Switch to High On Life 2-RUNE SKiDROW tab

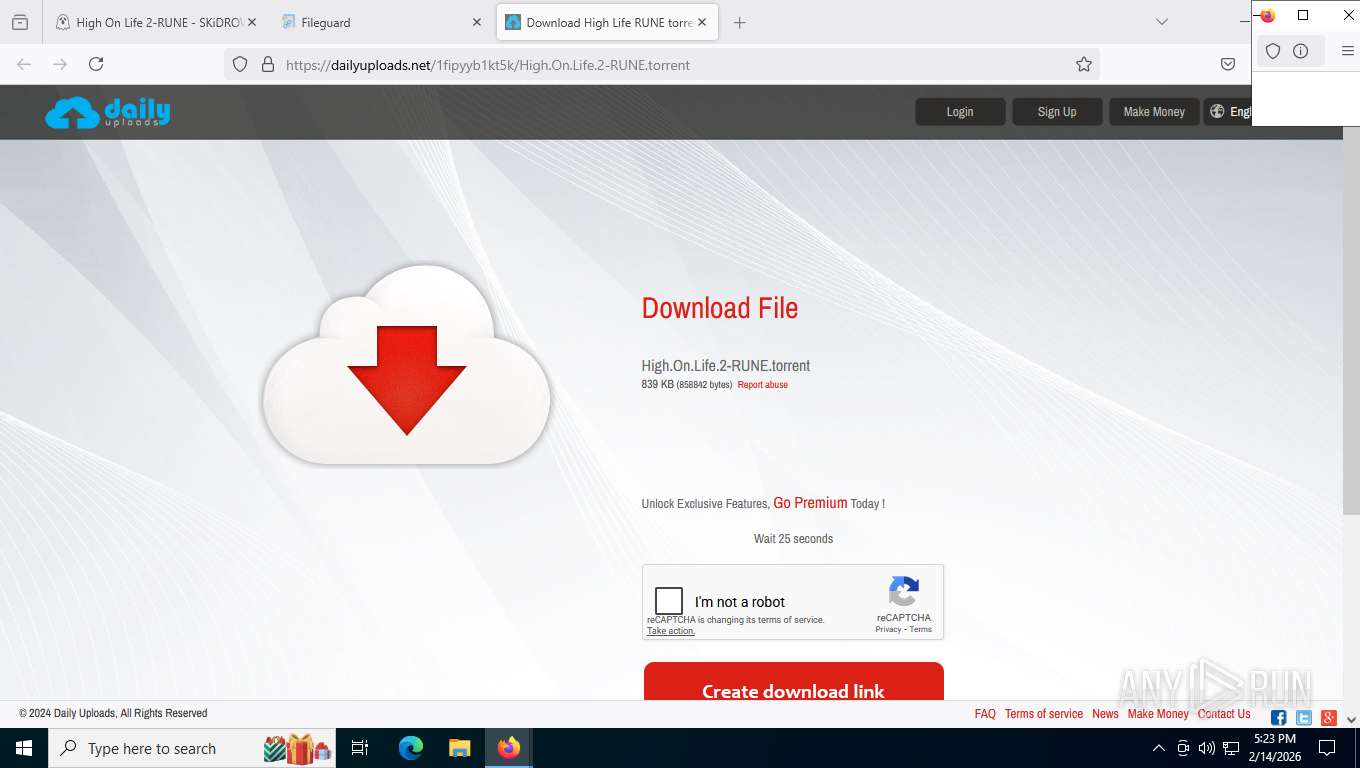(155, 22)
